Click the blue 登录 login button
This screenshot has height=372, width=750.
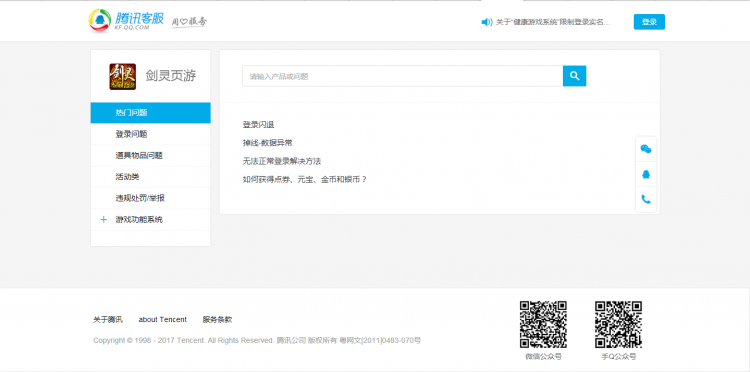point(649,22)
